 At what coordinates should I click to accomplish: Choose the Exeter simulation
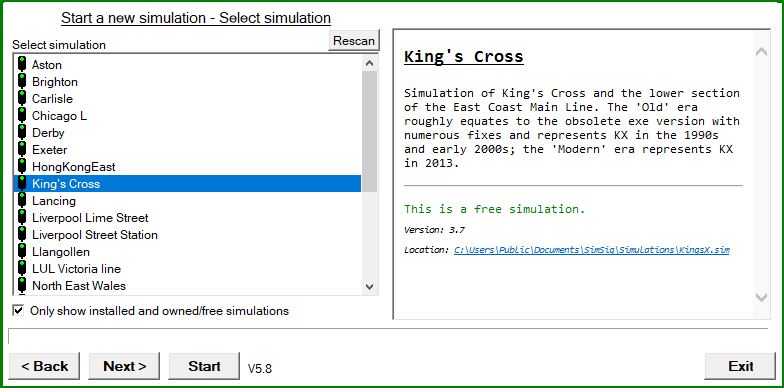[x=188, y=150]
